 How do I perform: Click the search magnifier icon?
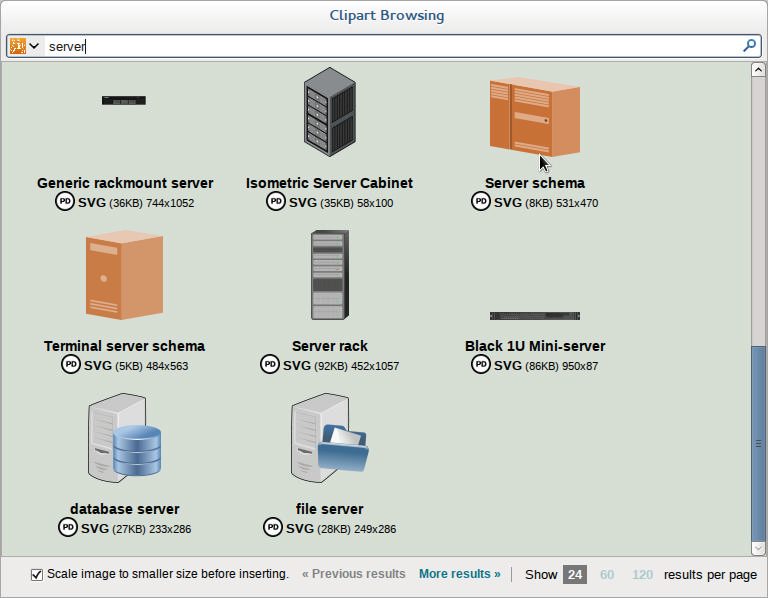749,46
